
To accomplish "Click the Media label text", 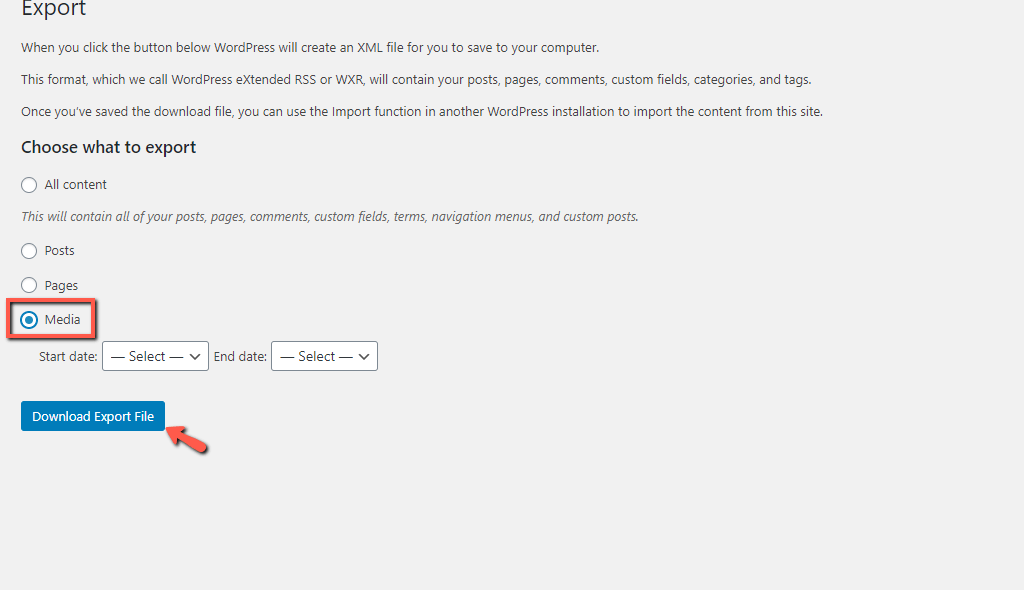I will [x=63, y=320].
